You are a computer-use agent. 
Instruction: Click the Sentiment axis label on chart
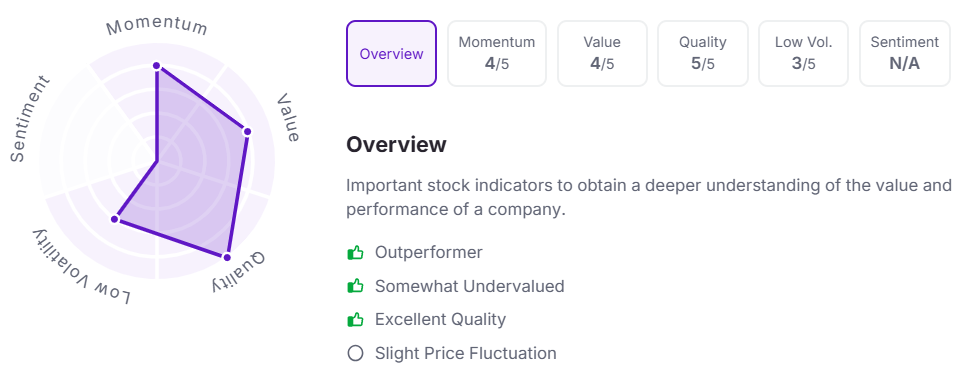[29, 119]
